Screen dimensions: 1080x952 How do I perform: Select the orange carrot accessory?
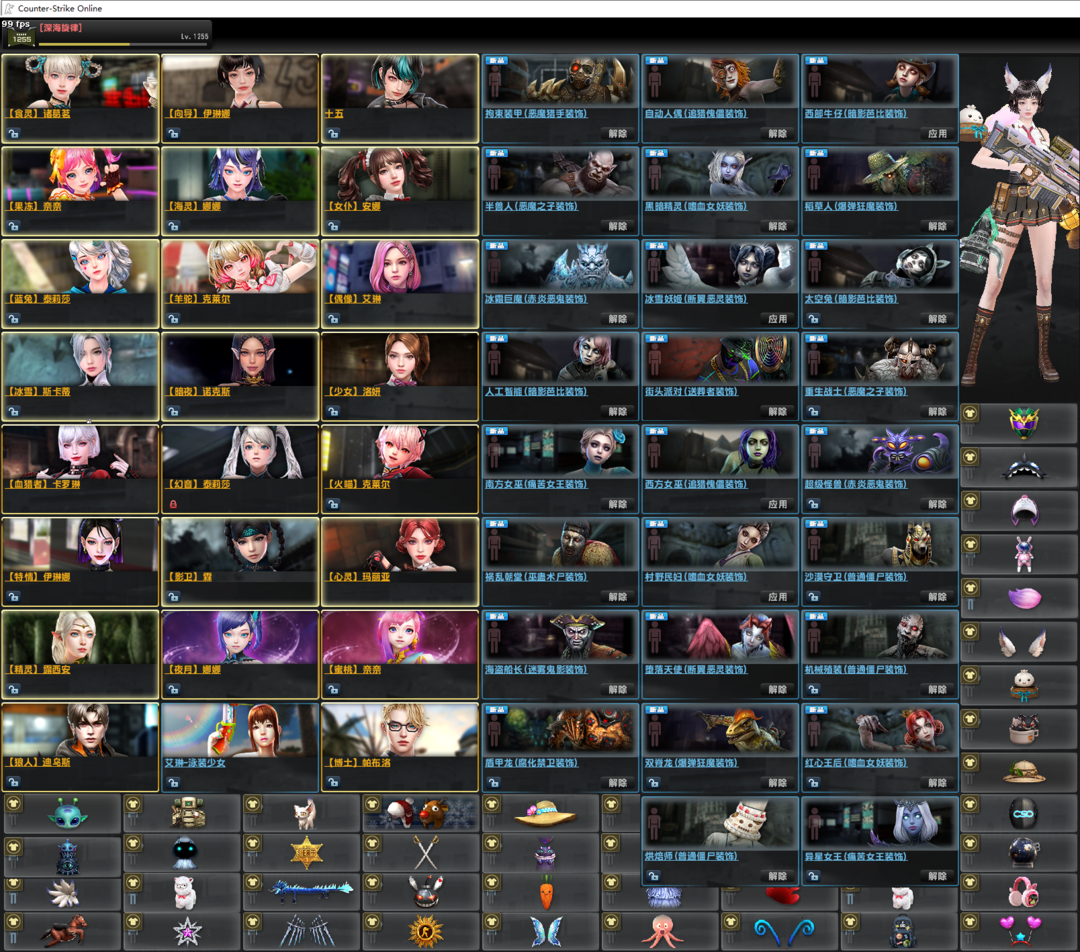[546, 894]
